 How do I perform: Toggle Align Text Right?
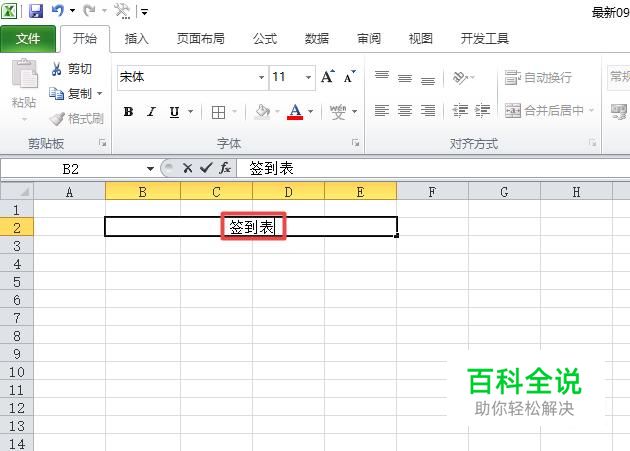(428, 110)
